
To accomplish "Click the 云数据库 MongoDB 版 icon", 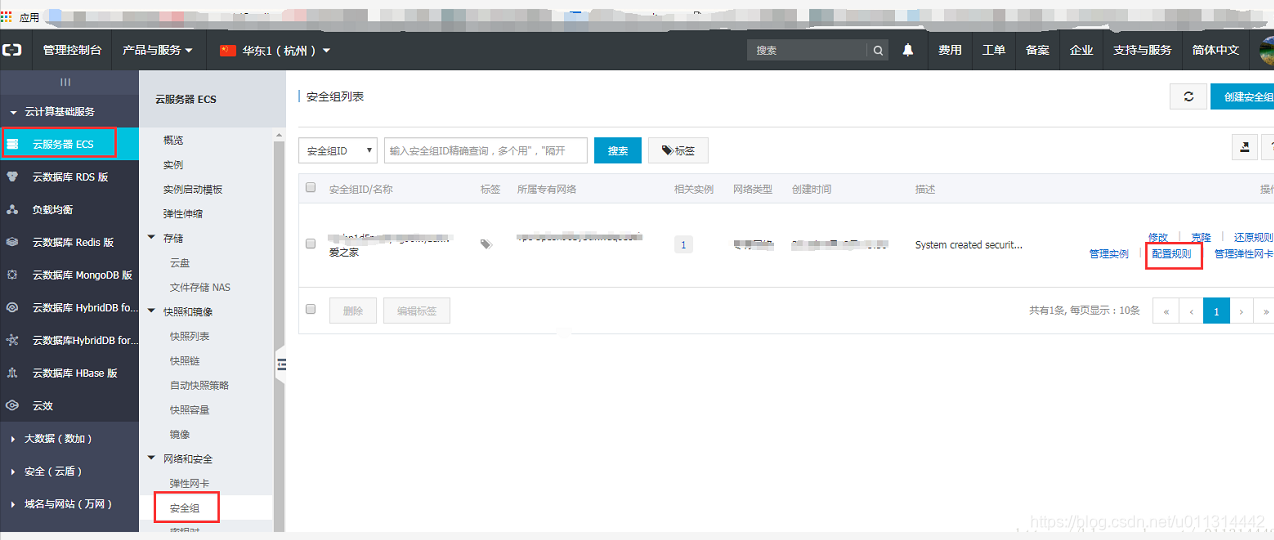I will coord(13,275).
